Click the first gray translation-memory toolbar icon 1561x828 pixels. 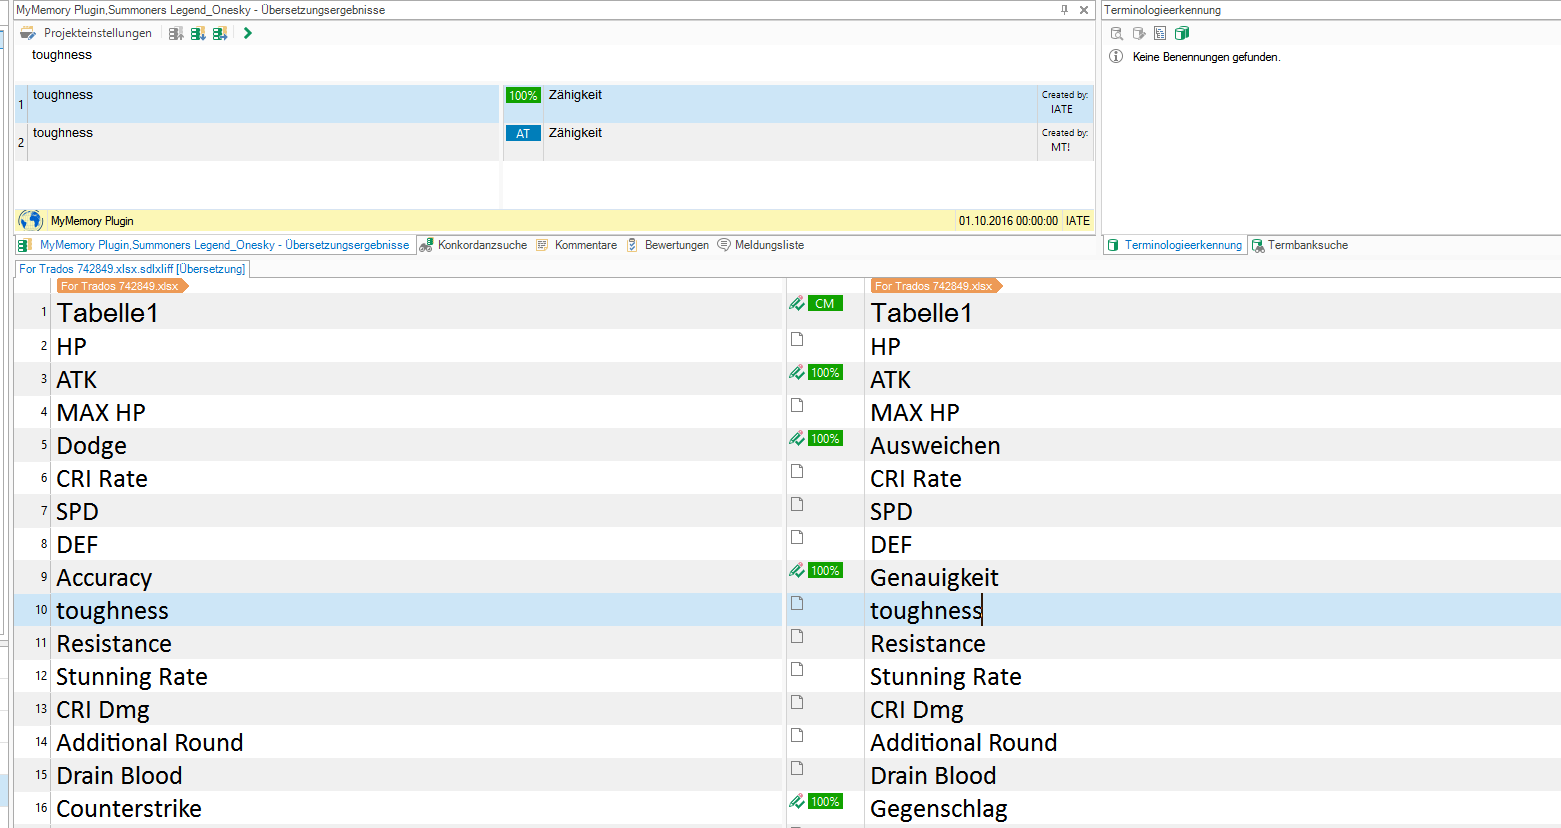tap(176, 33)
